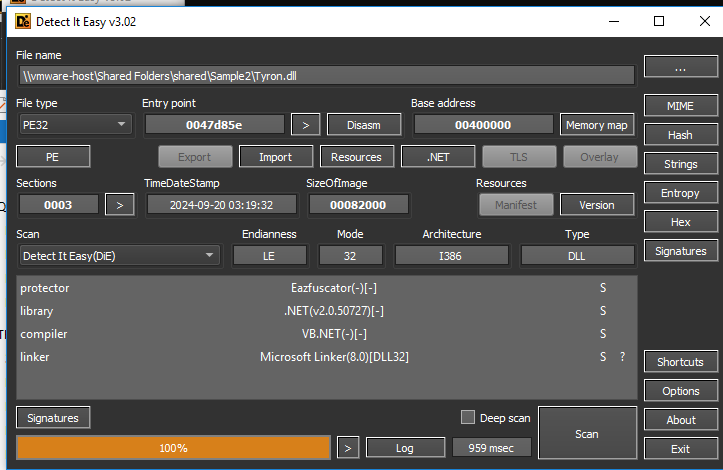
Task: Click the arrow button next to Entry point
Action: click(305, 125)
